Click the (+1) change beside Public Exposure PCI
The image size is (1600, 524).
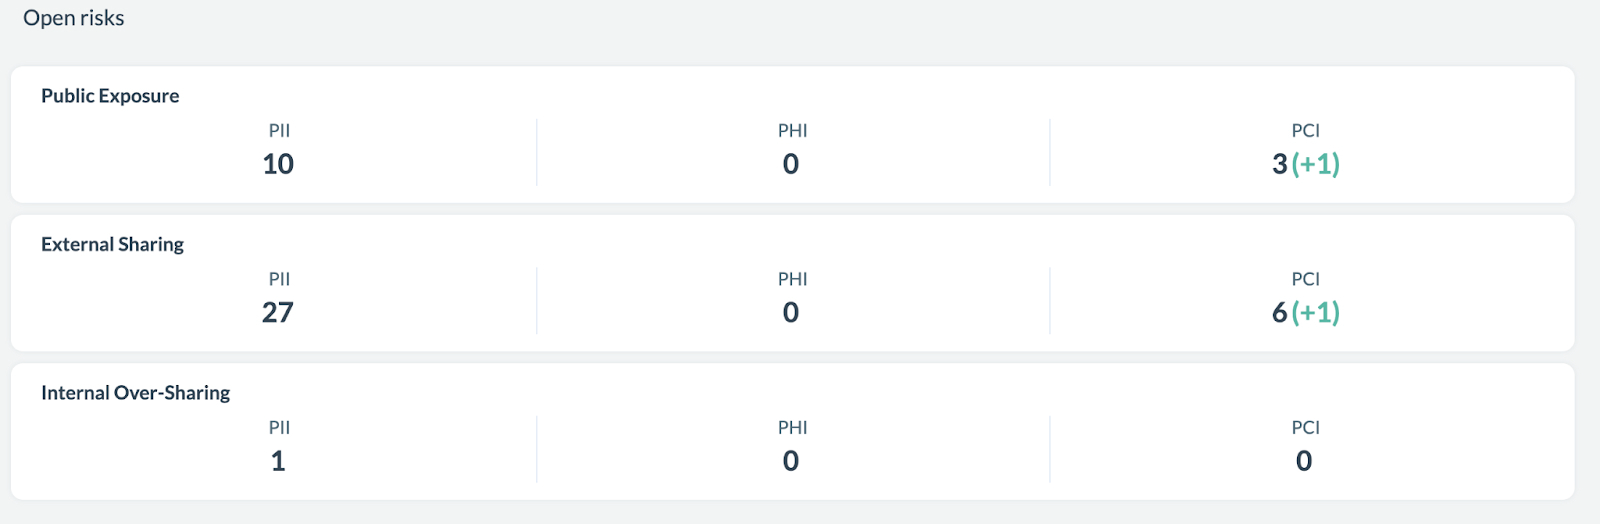(x=1316, y=164)
